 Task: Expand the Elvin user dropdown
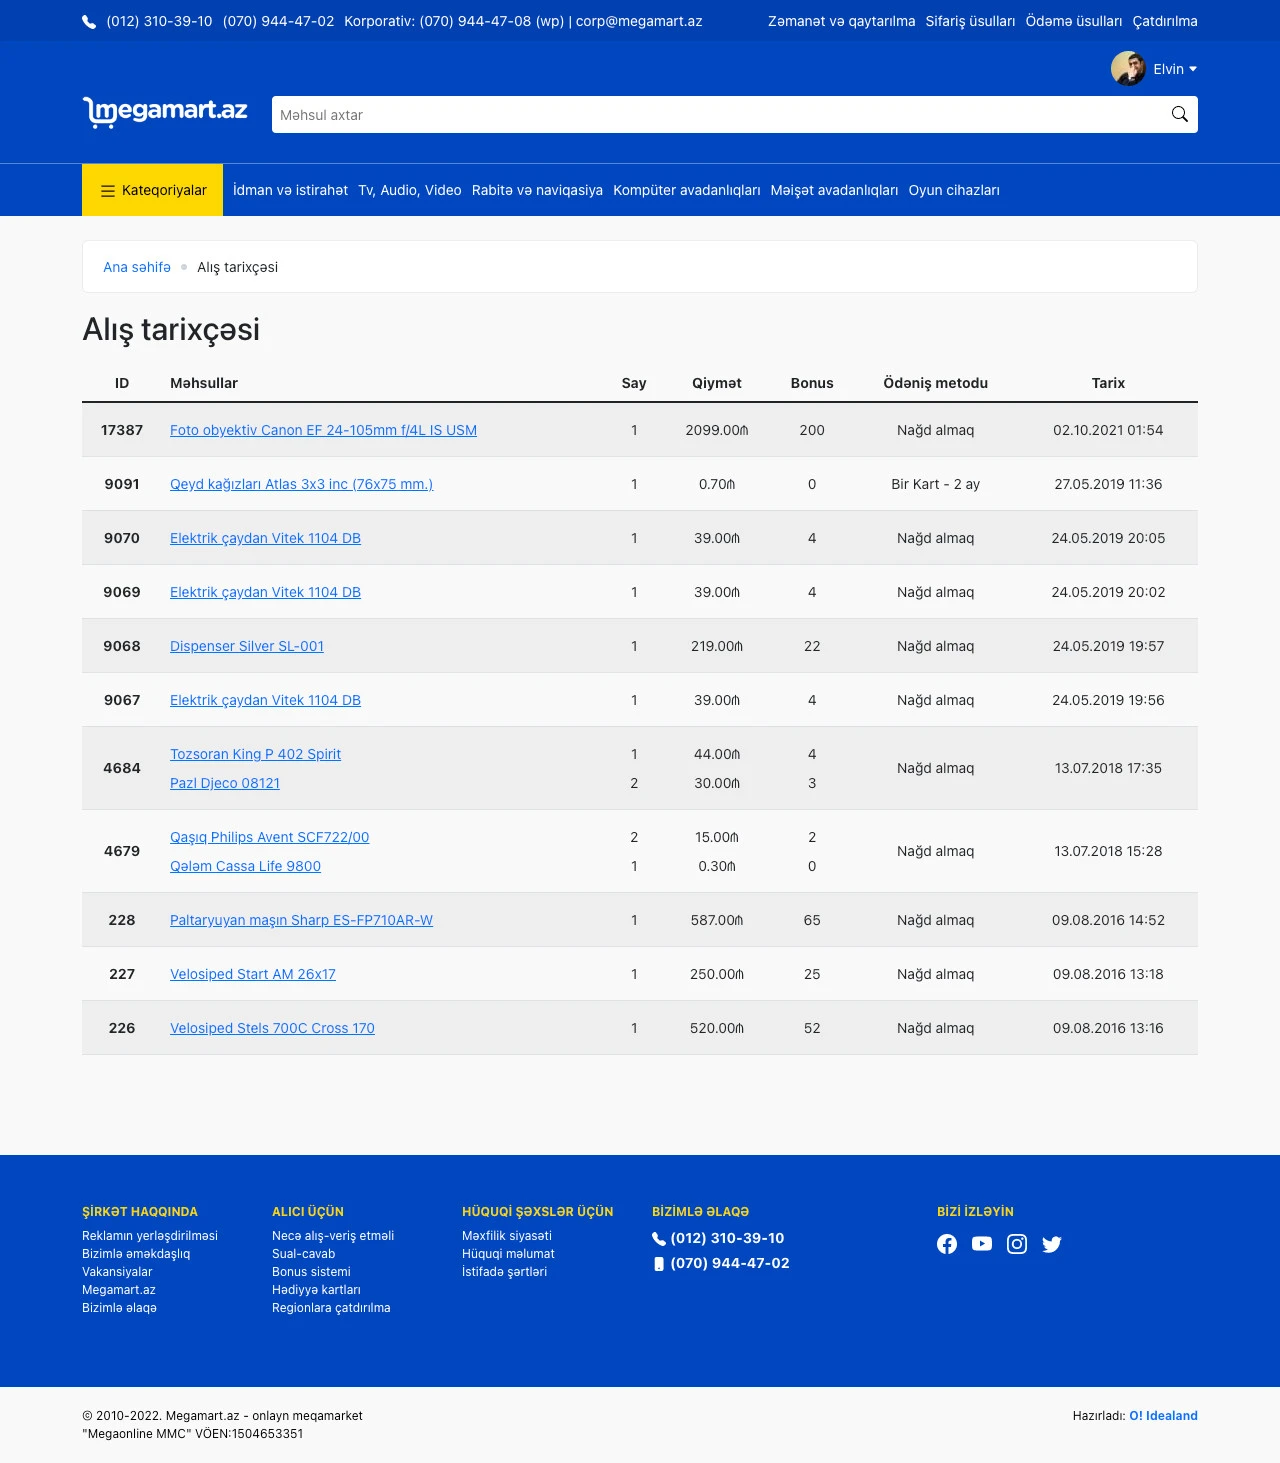(1175, 69)
